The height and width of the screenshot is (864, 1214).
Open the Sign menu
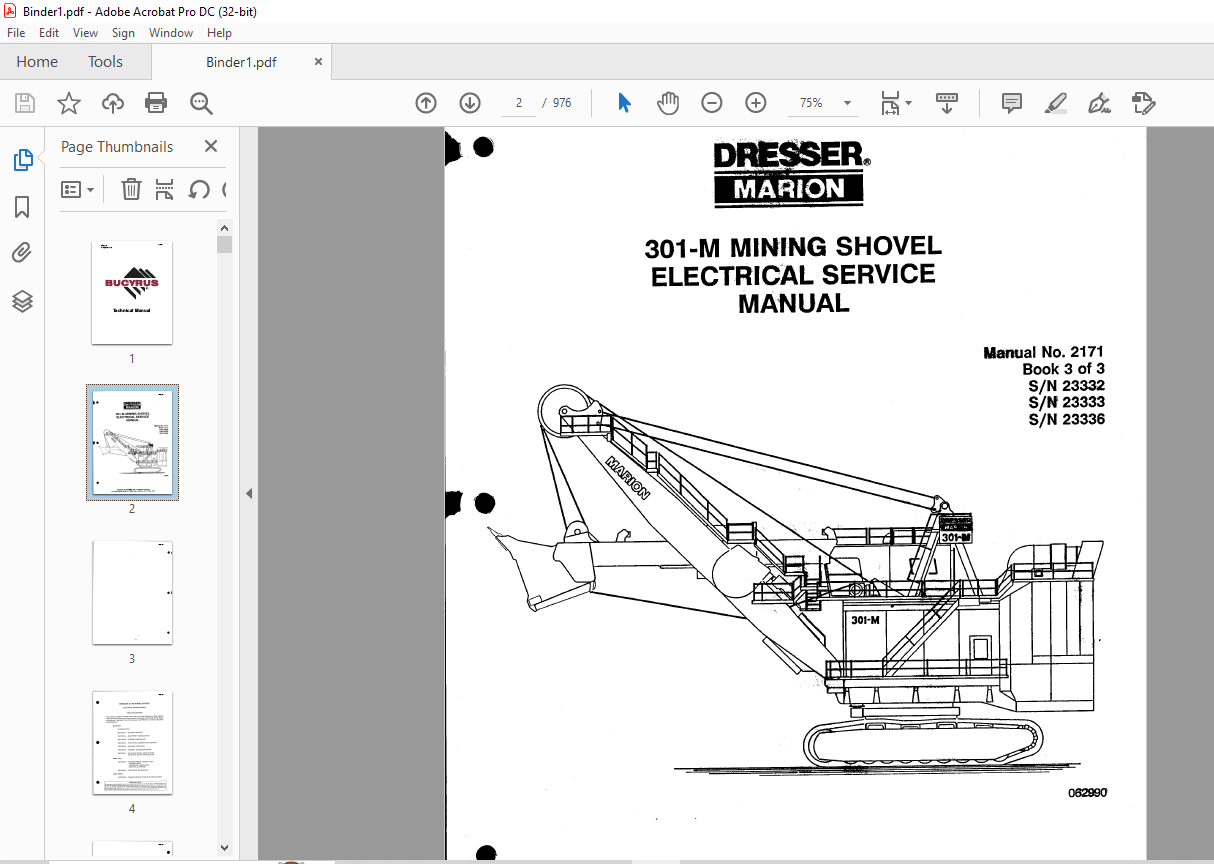(x=123, y=33)
